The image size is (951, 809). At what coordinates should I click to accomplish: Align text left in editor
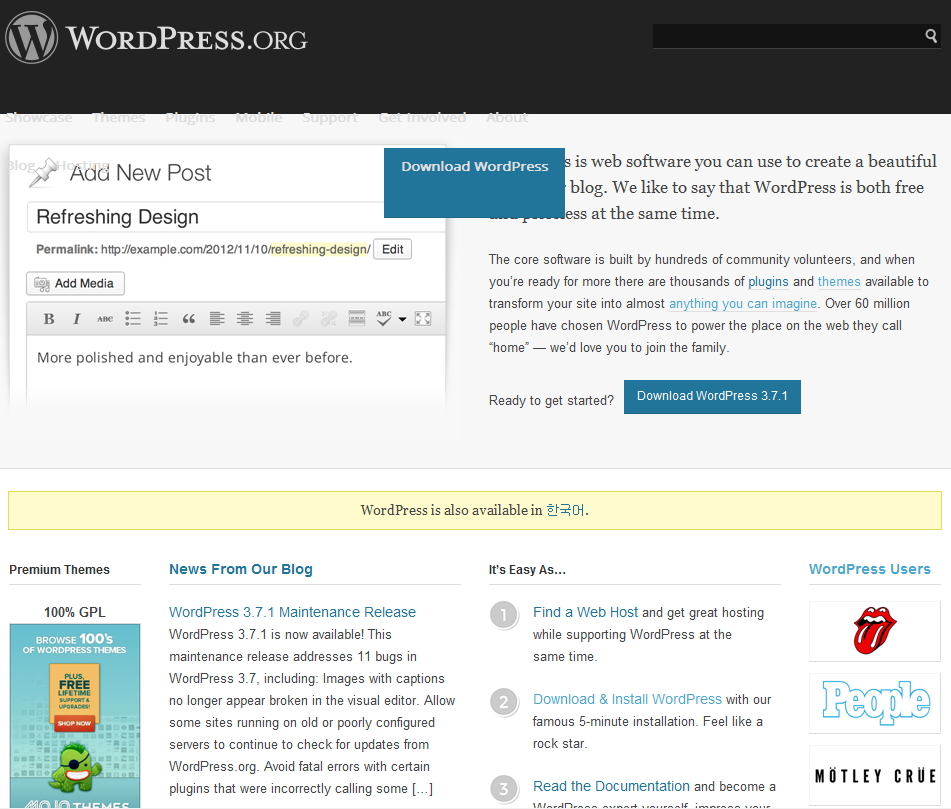pyautogui.click(x=217, y=319)
